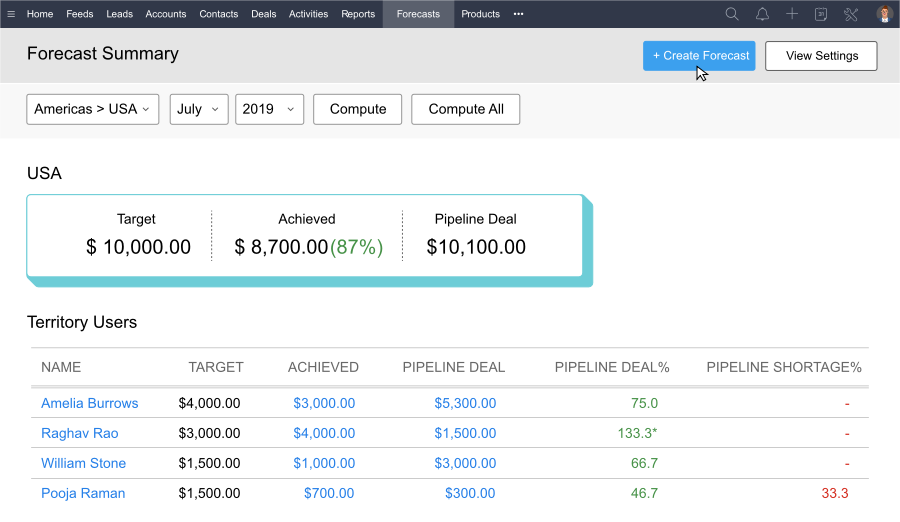This screenshot has width=900, height=522.
Task: Click Raghav Rao's $4,000.00 achieved amount
Action: pyautogui.click(x=324, y=434)
